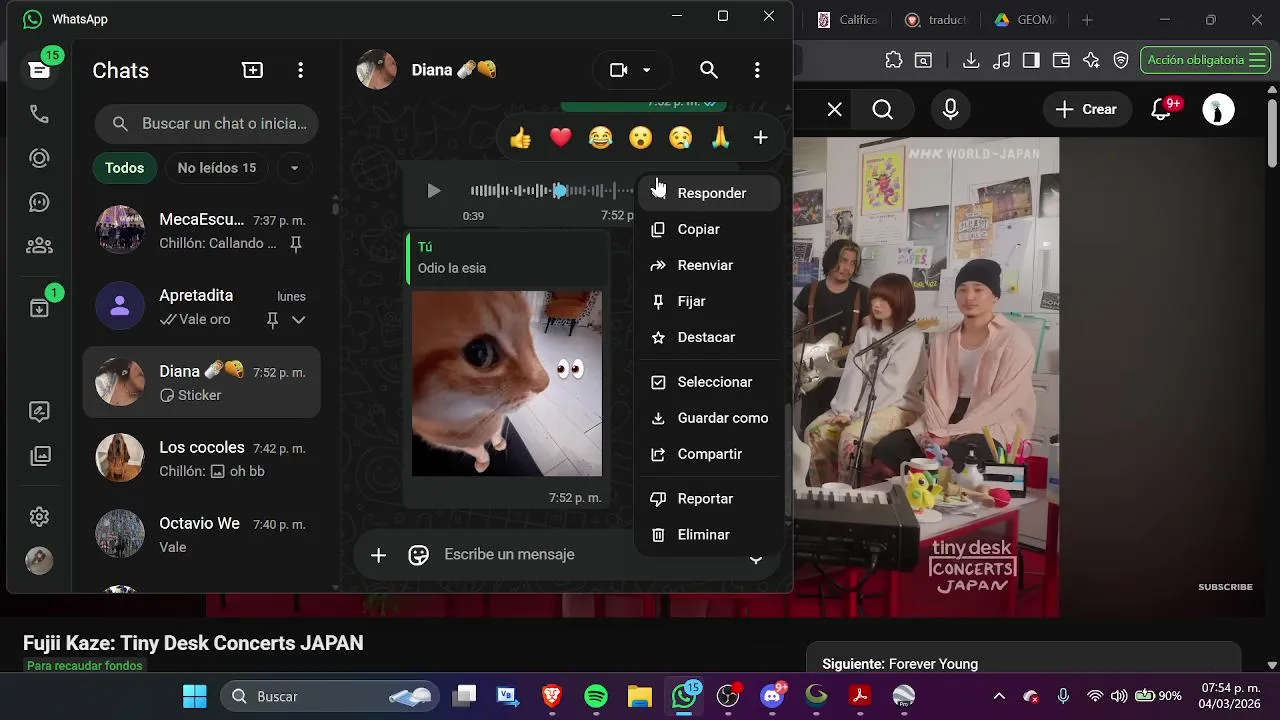Play the 0:39 voice message
The image size is (1280, 720).
(433, 190)
